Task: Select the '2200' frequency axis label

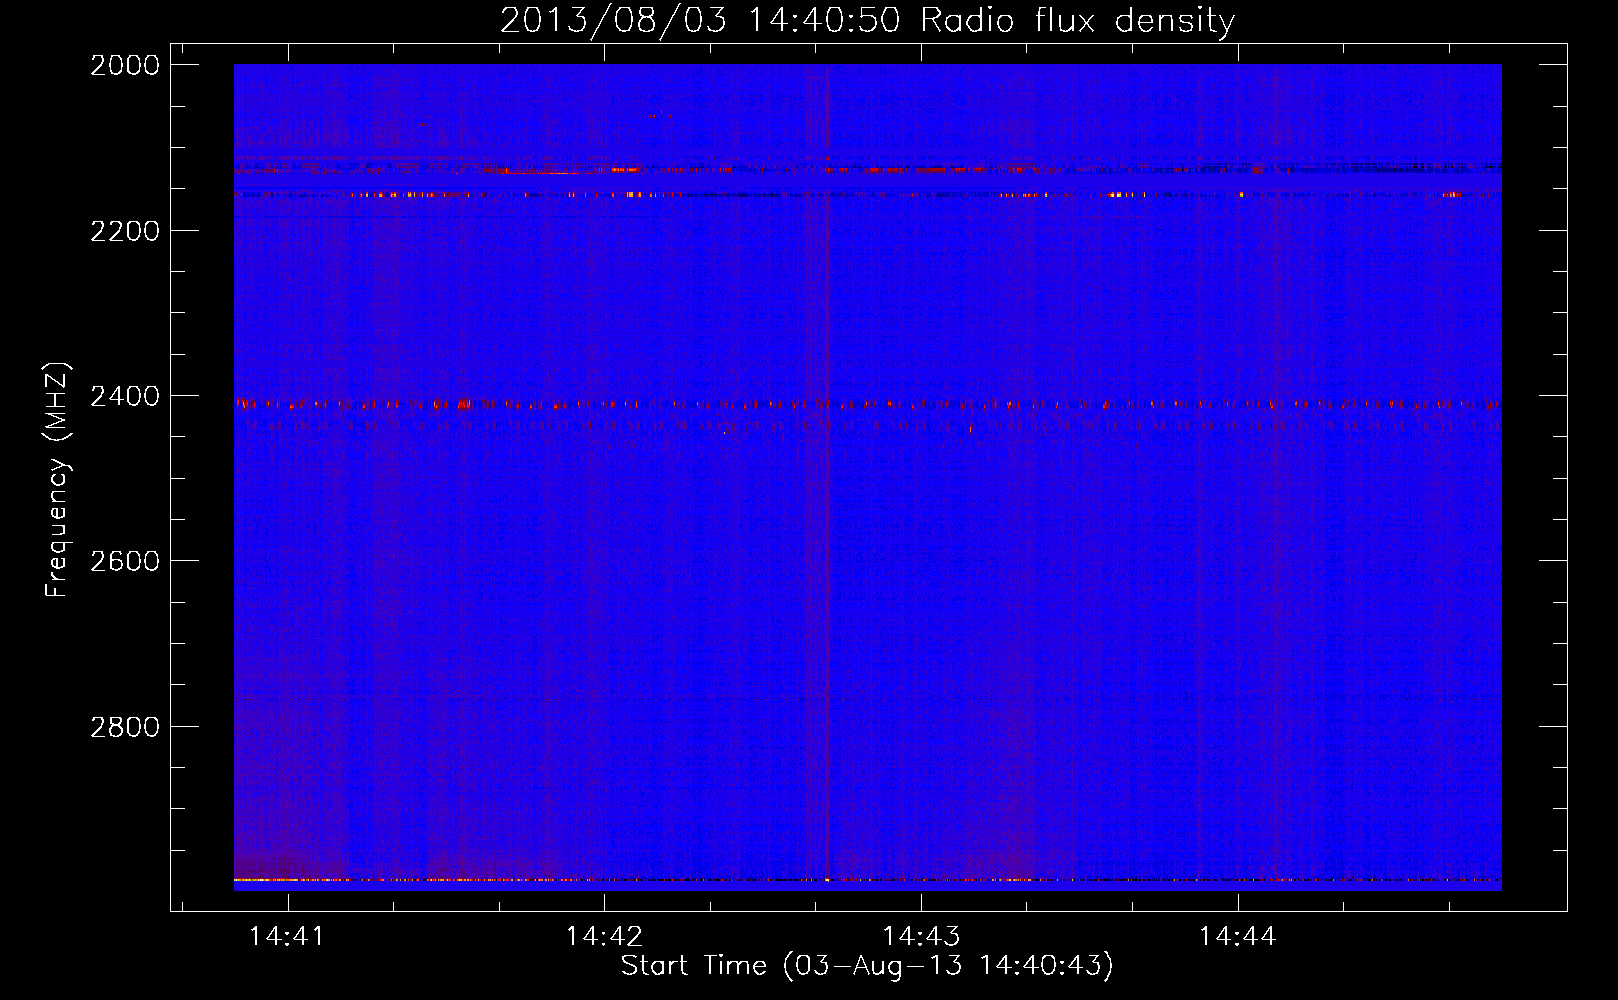Action: click(125, 231)
